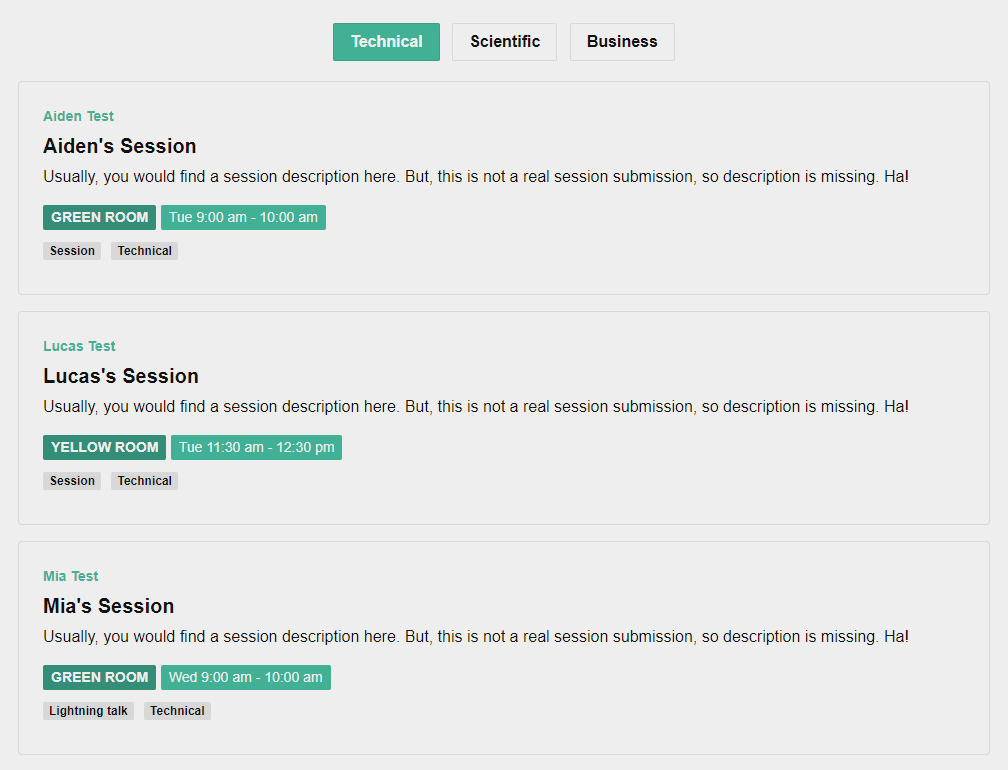Open the Lucas's Session title
Viewport: 1008px width, 770px height.
point(120,376)
